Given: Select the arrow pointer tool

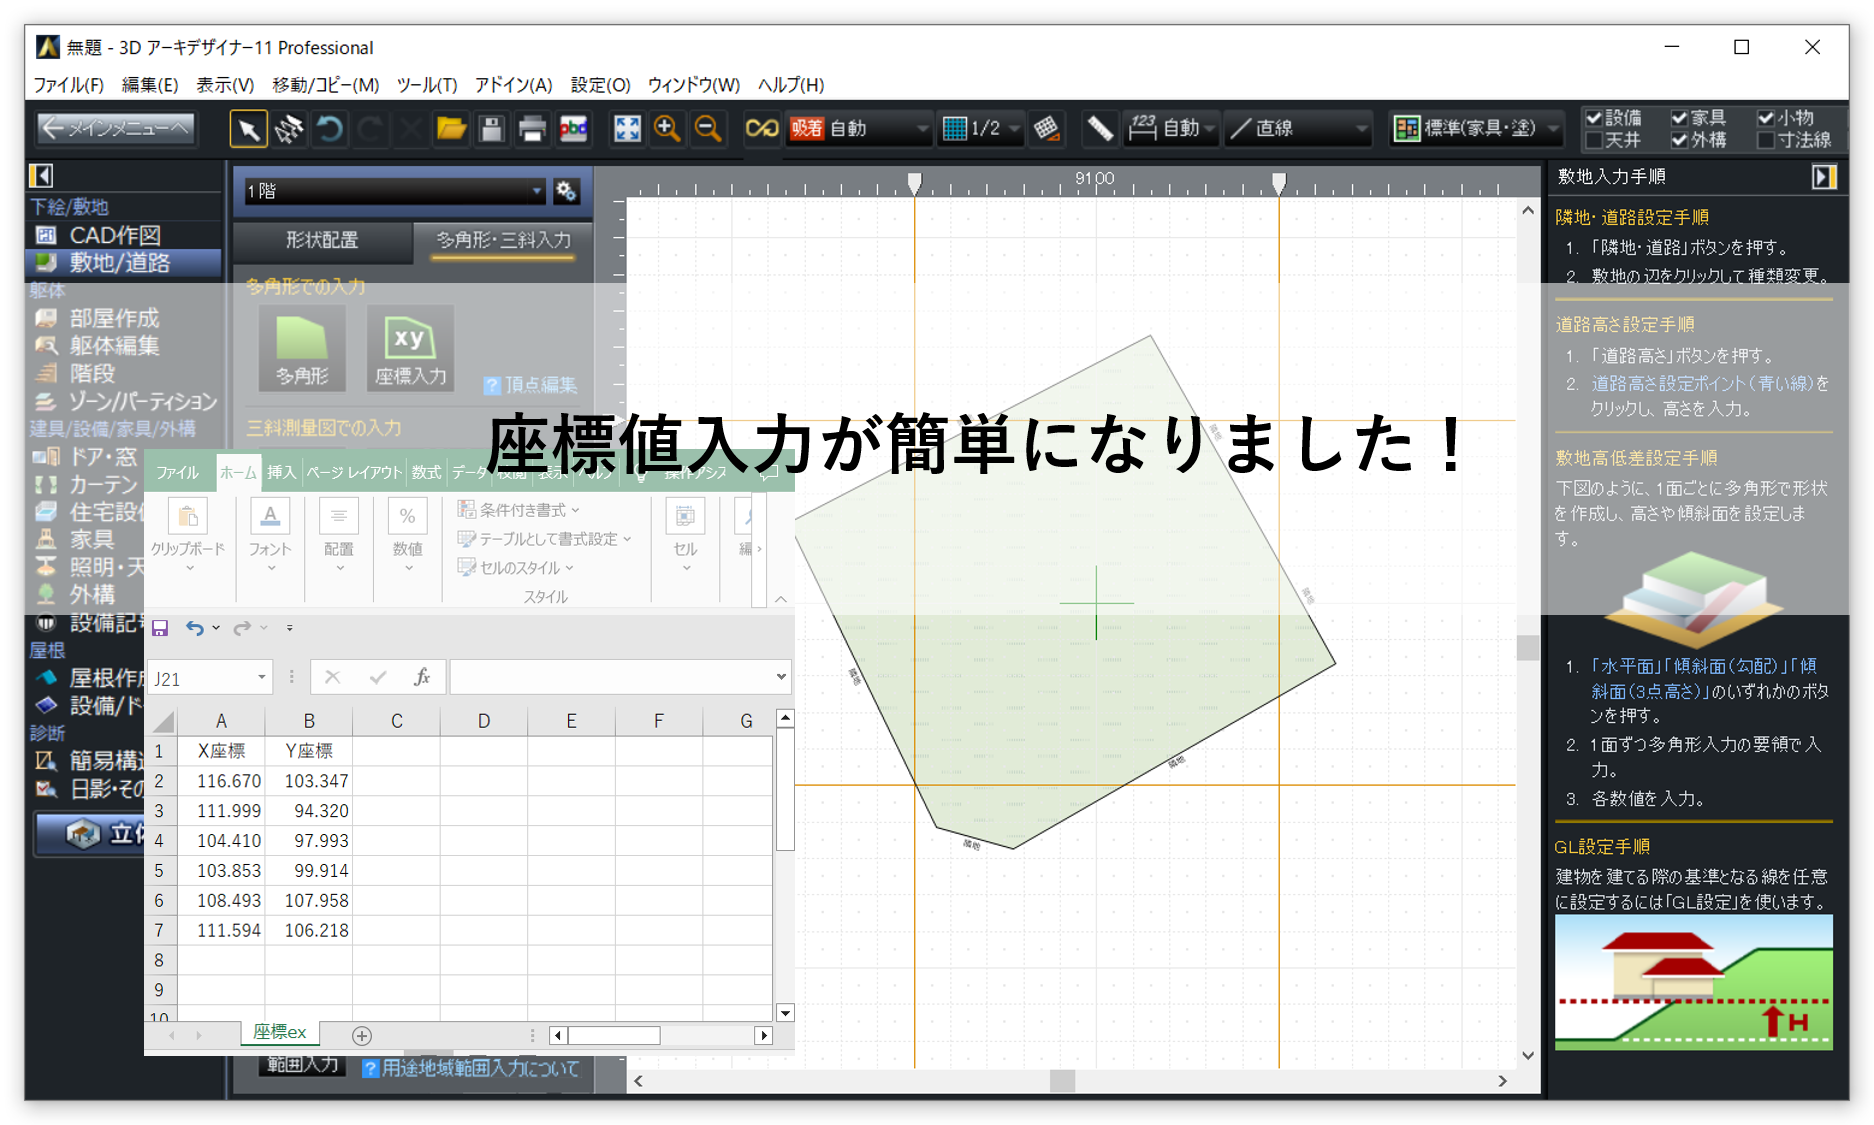Looking at the screenshot, I should click(248, 129).
